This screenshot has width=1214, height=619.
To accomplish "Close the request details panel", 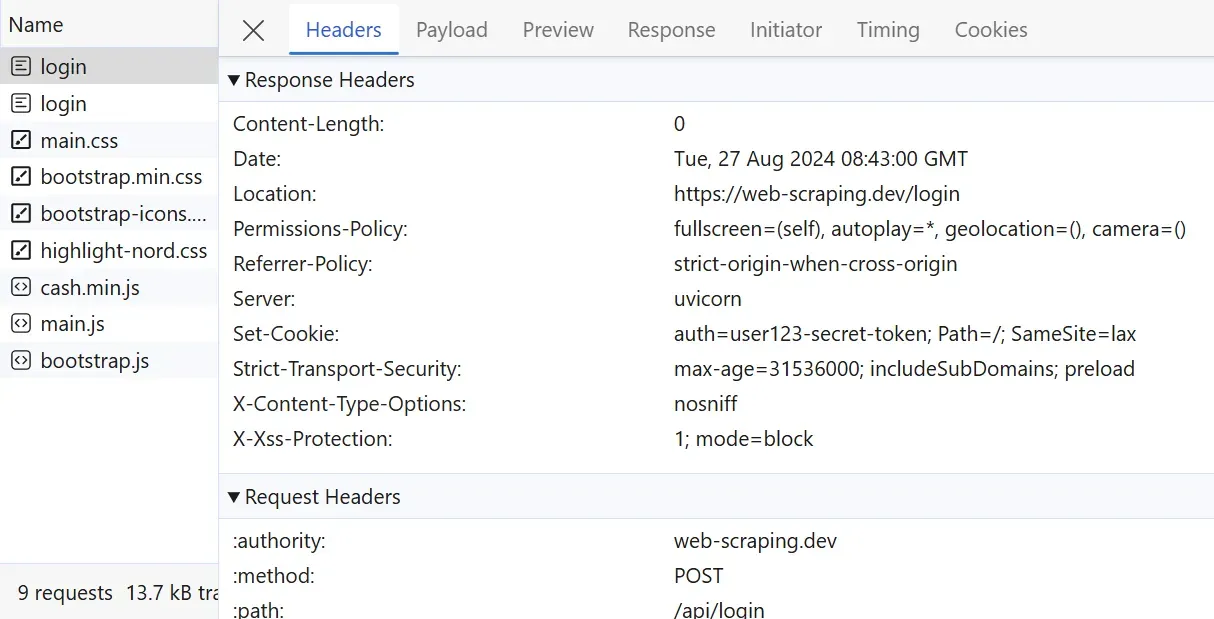I will 253,30.
